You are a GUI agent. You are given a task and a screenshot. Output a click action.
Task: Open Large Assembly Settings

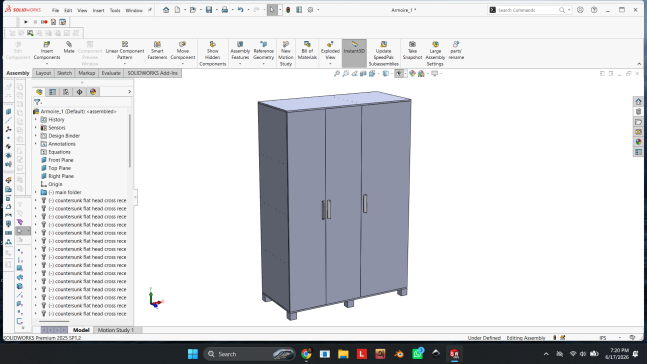click(435, 53)
